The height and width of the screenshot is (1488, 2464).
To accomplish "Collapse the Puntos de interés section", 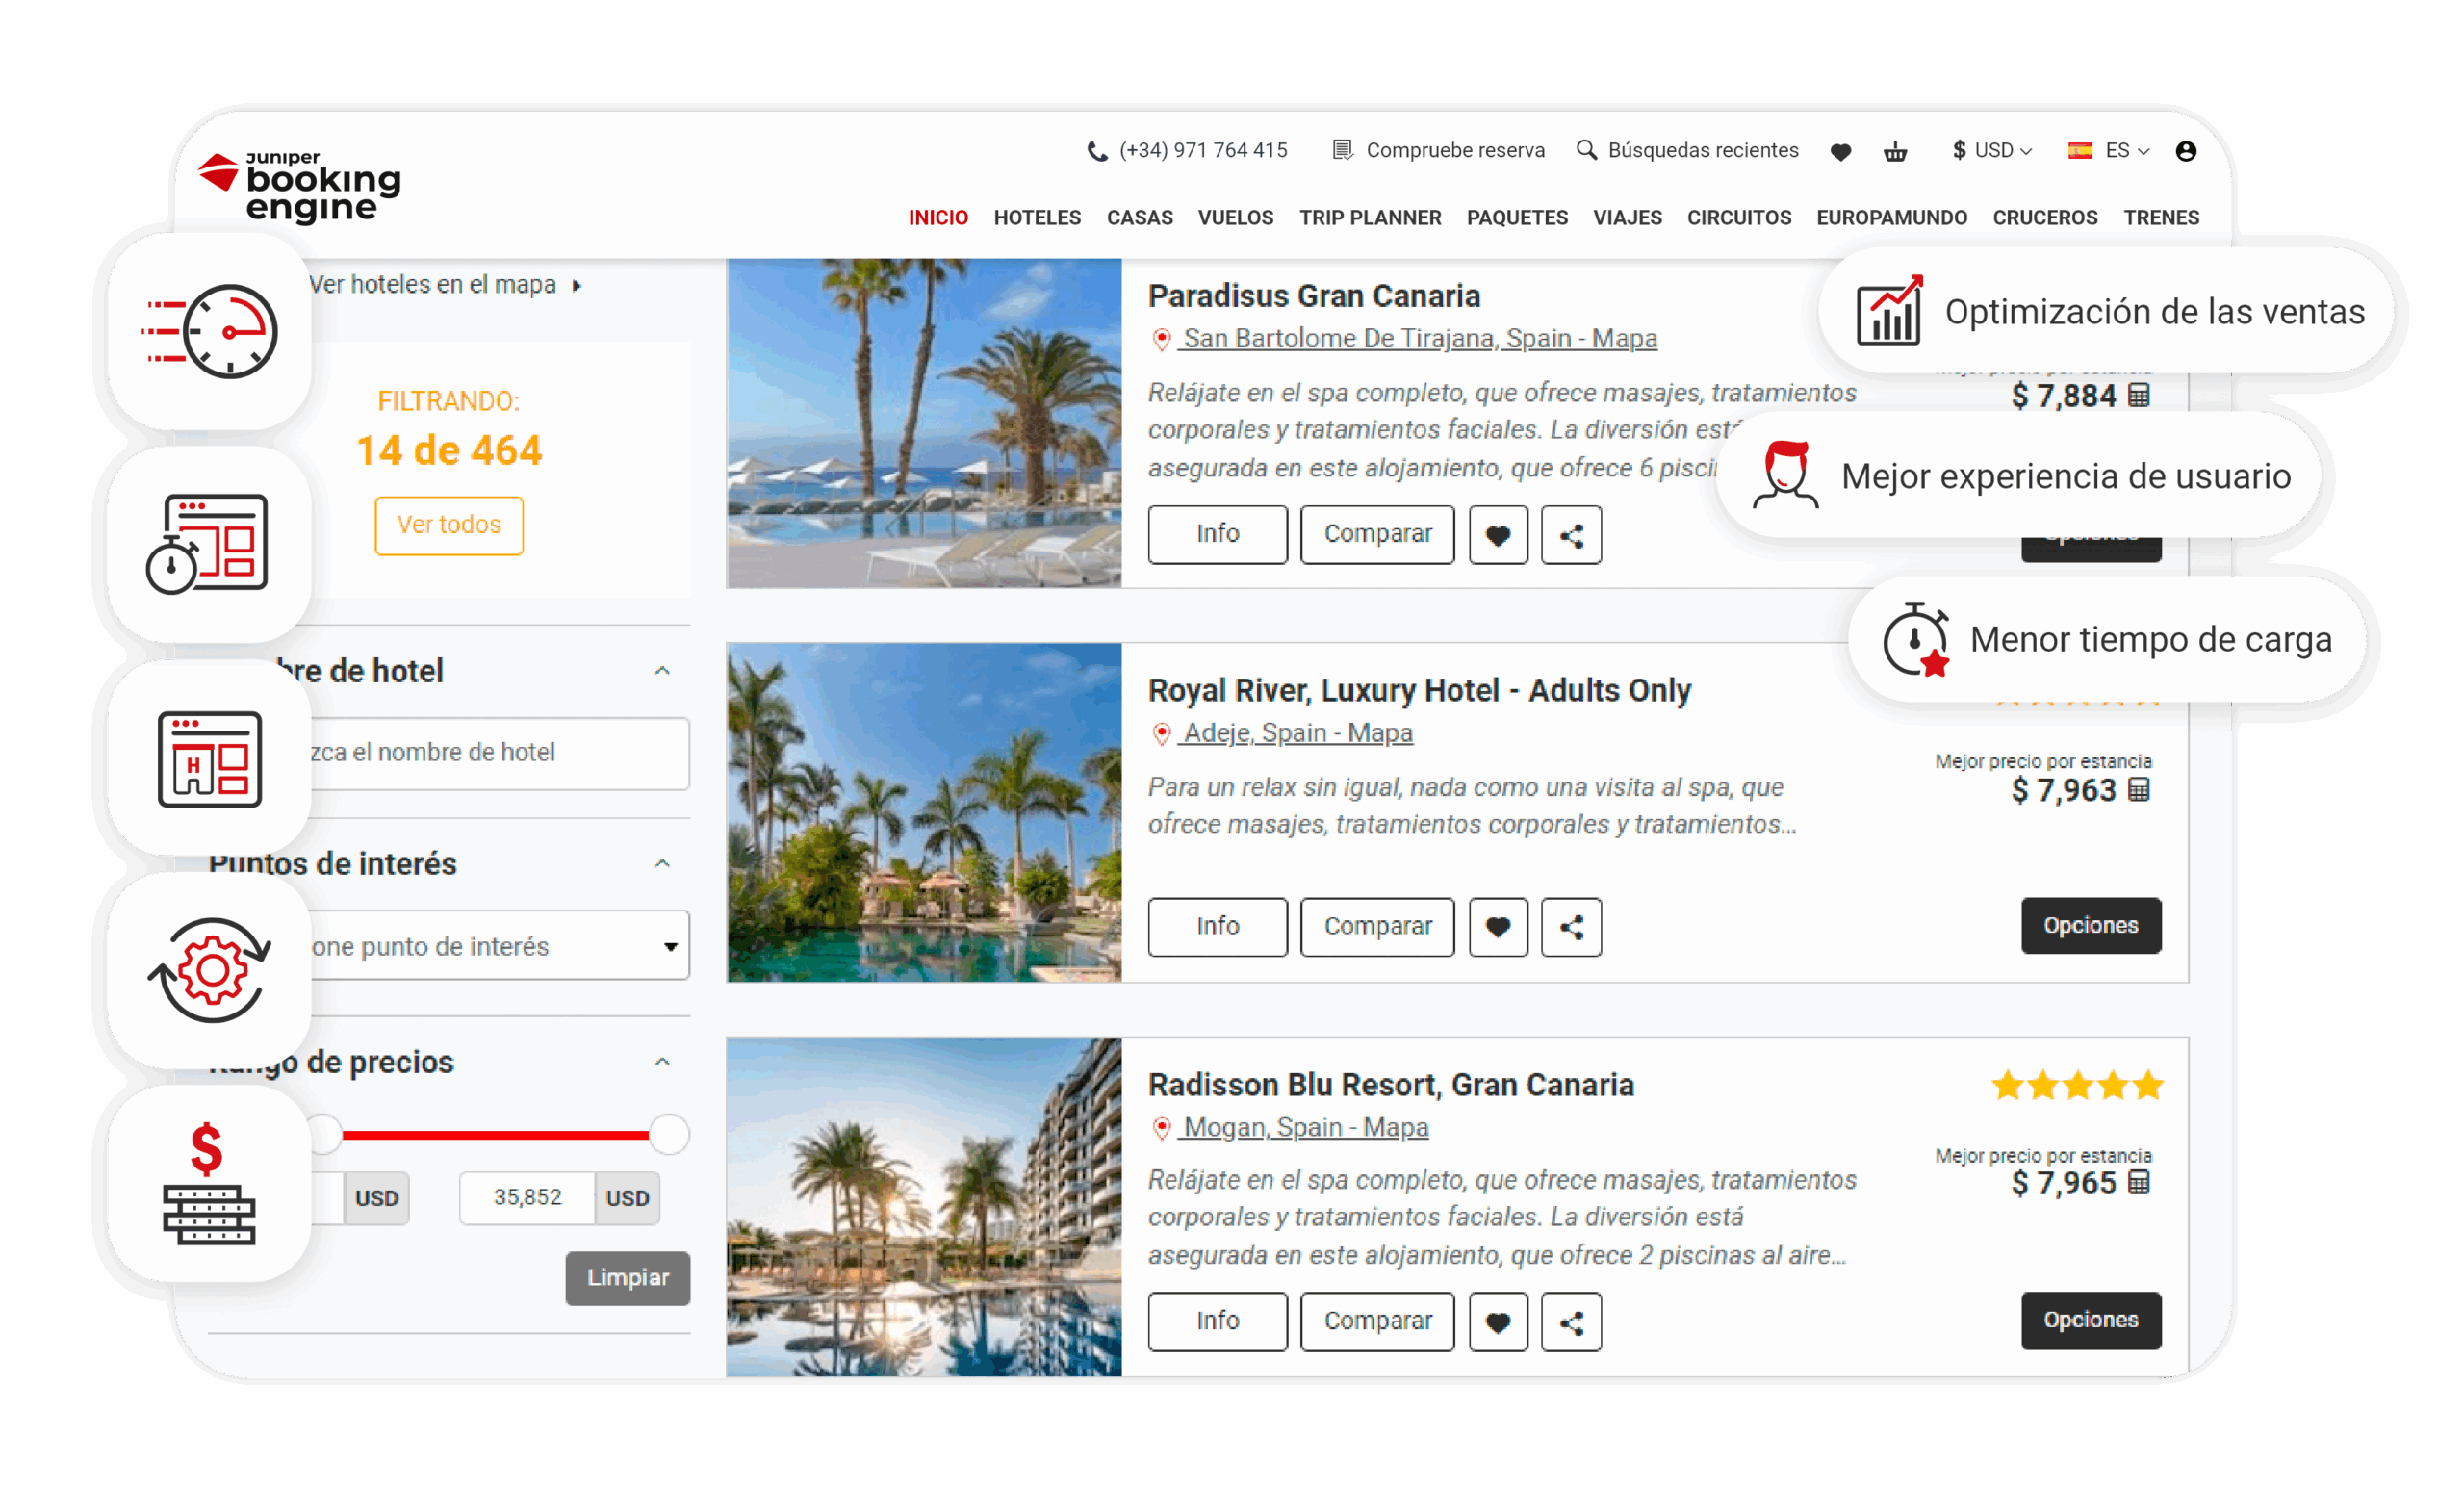I will [662, 864].
